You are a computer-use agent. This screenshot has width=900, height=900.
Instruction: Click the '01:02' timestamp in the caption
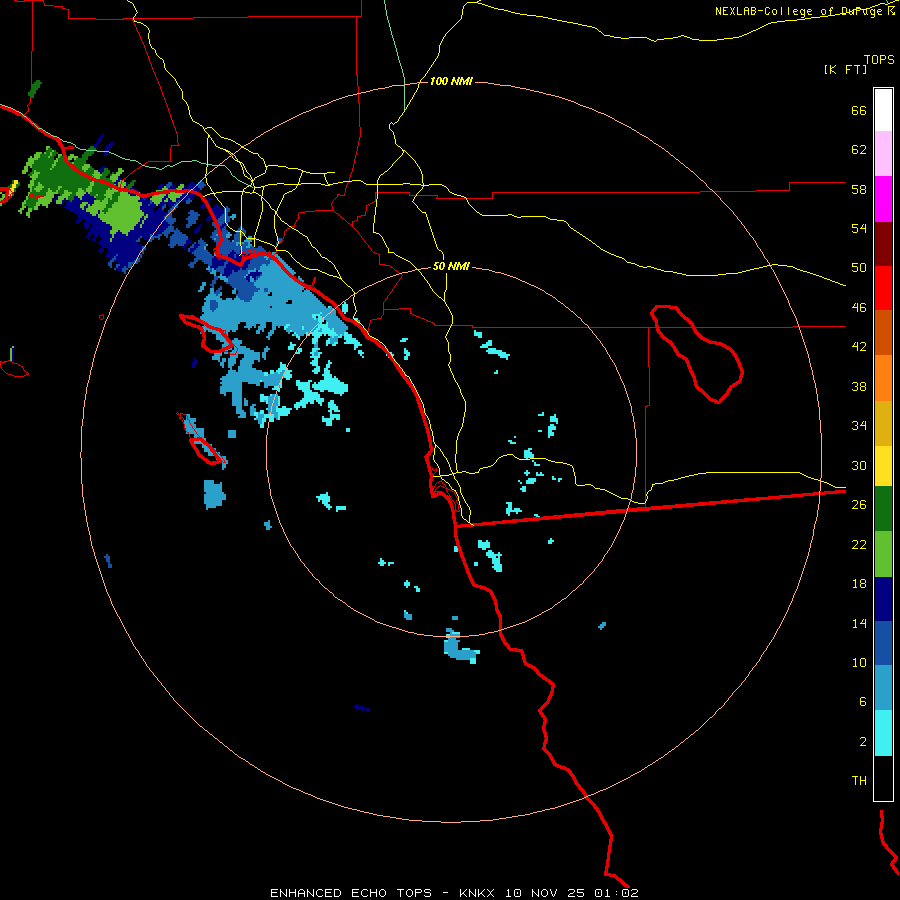(x=616, y=893)
